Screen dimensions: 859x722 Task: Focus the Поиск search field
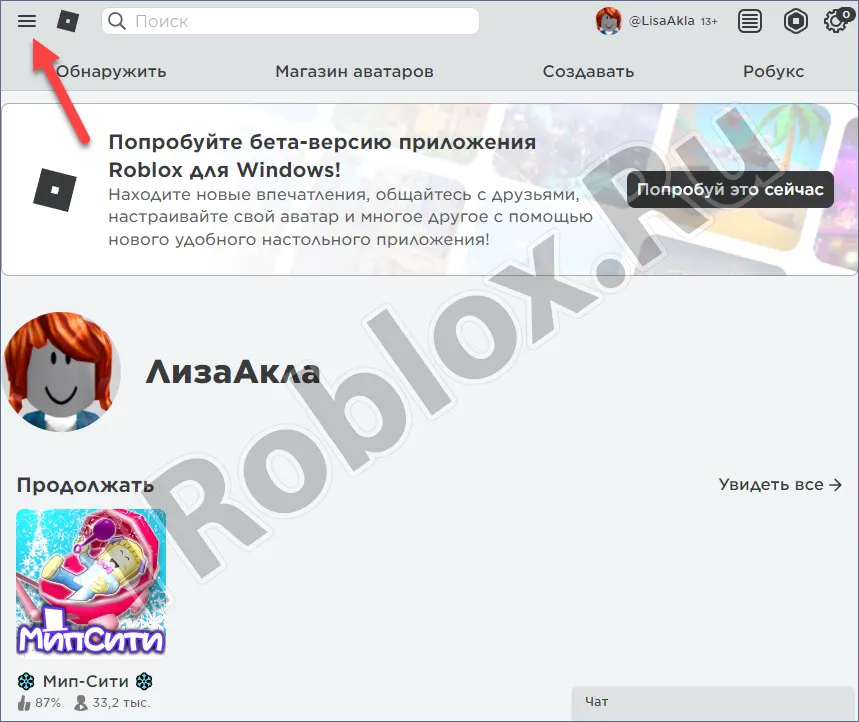tap(300, 21)
